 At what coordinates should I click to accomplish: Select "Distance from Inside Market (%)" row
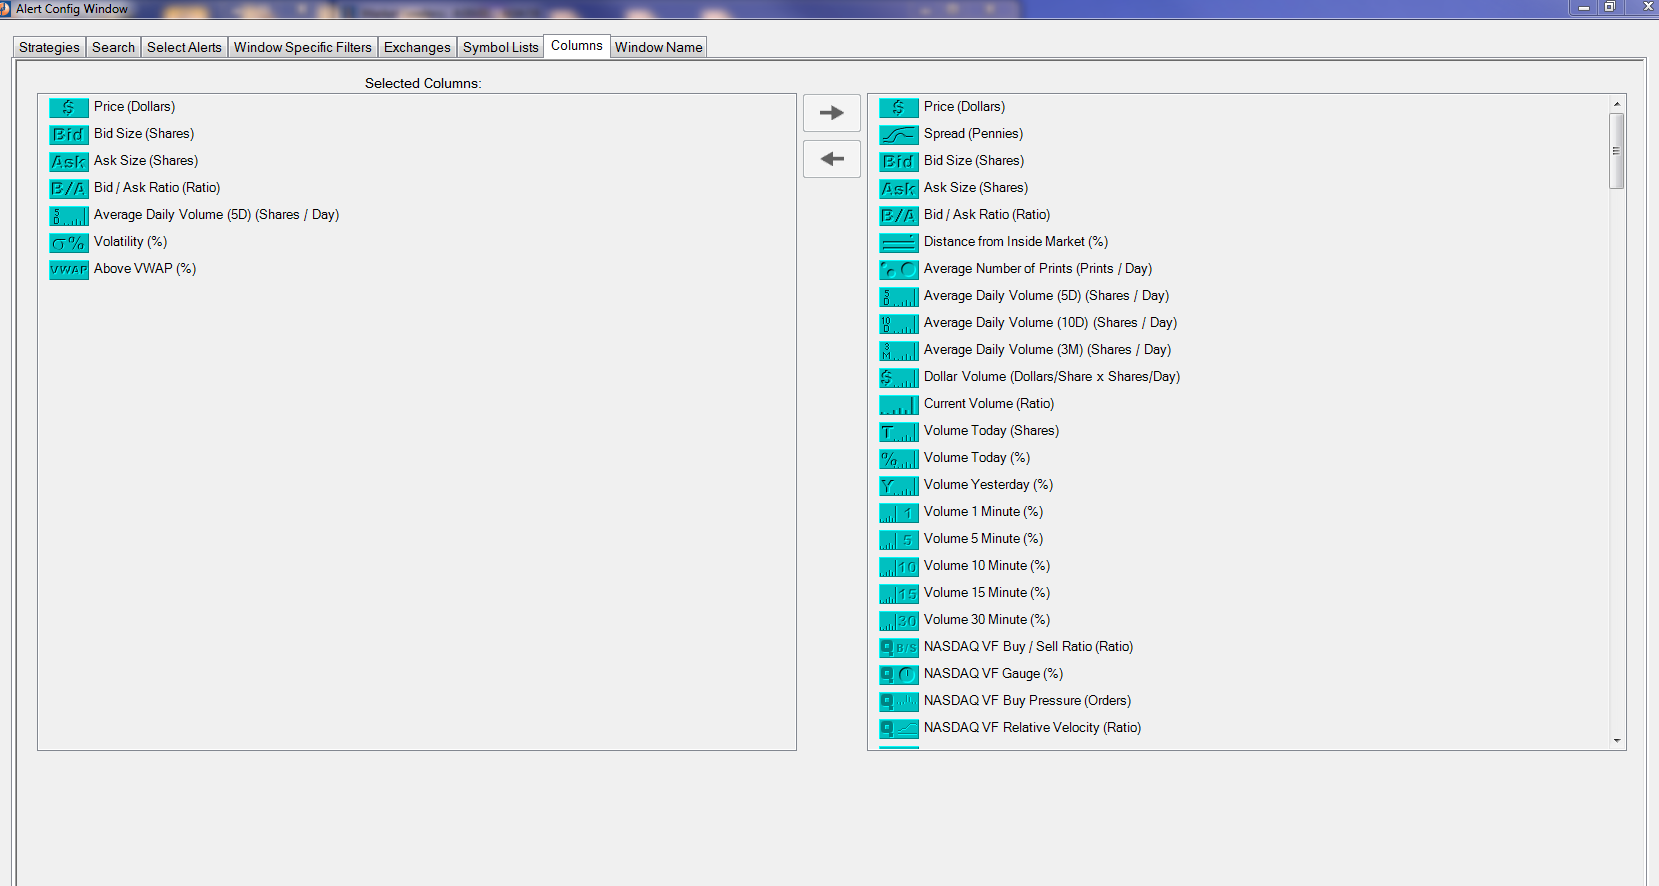point(1016,242)
